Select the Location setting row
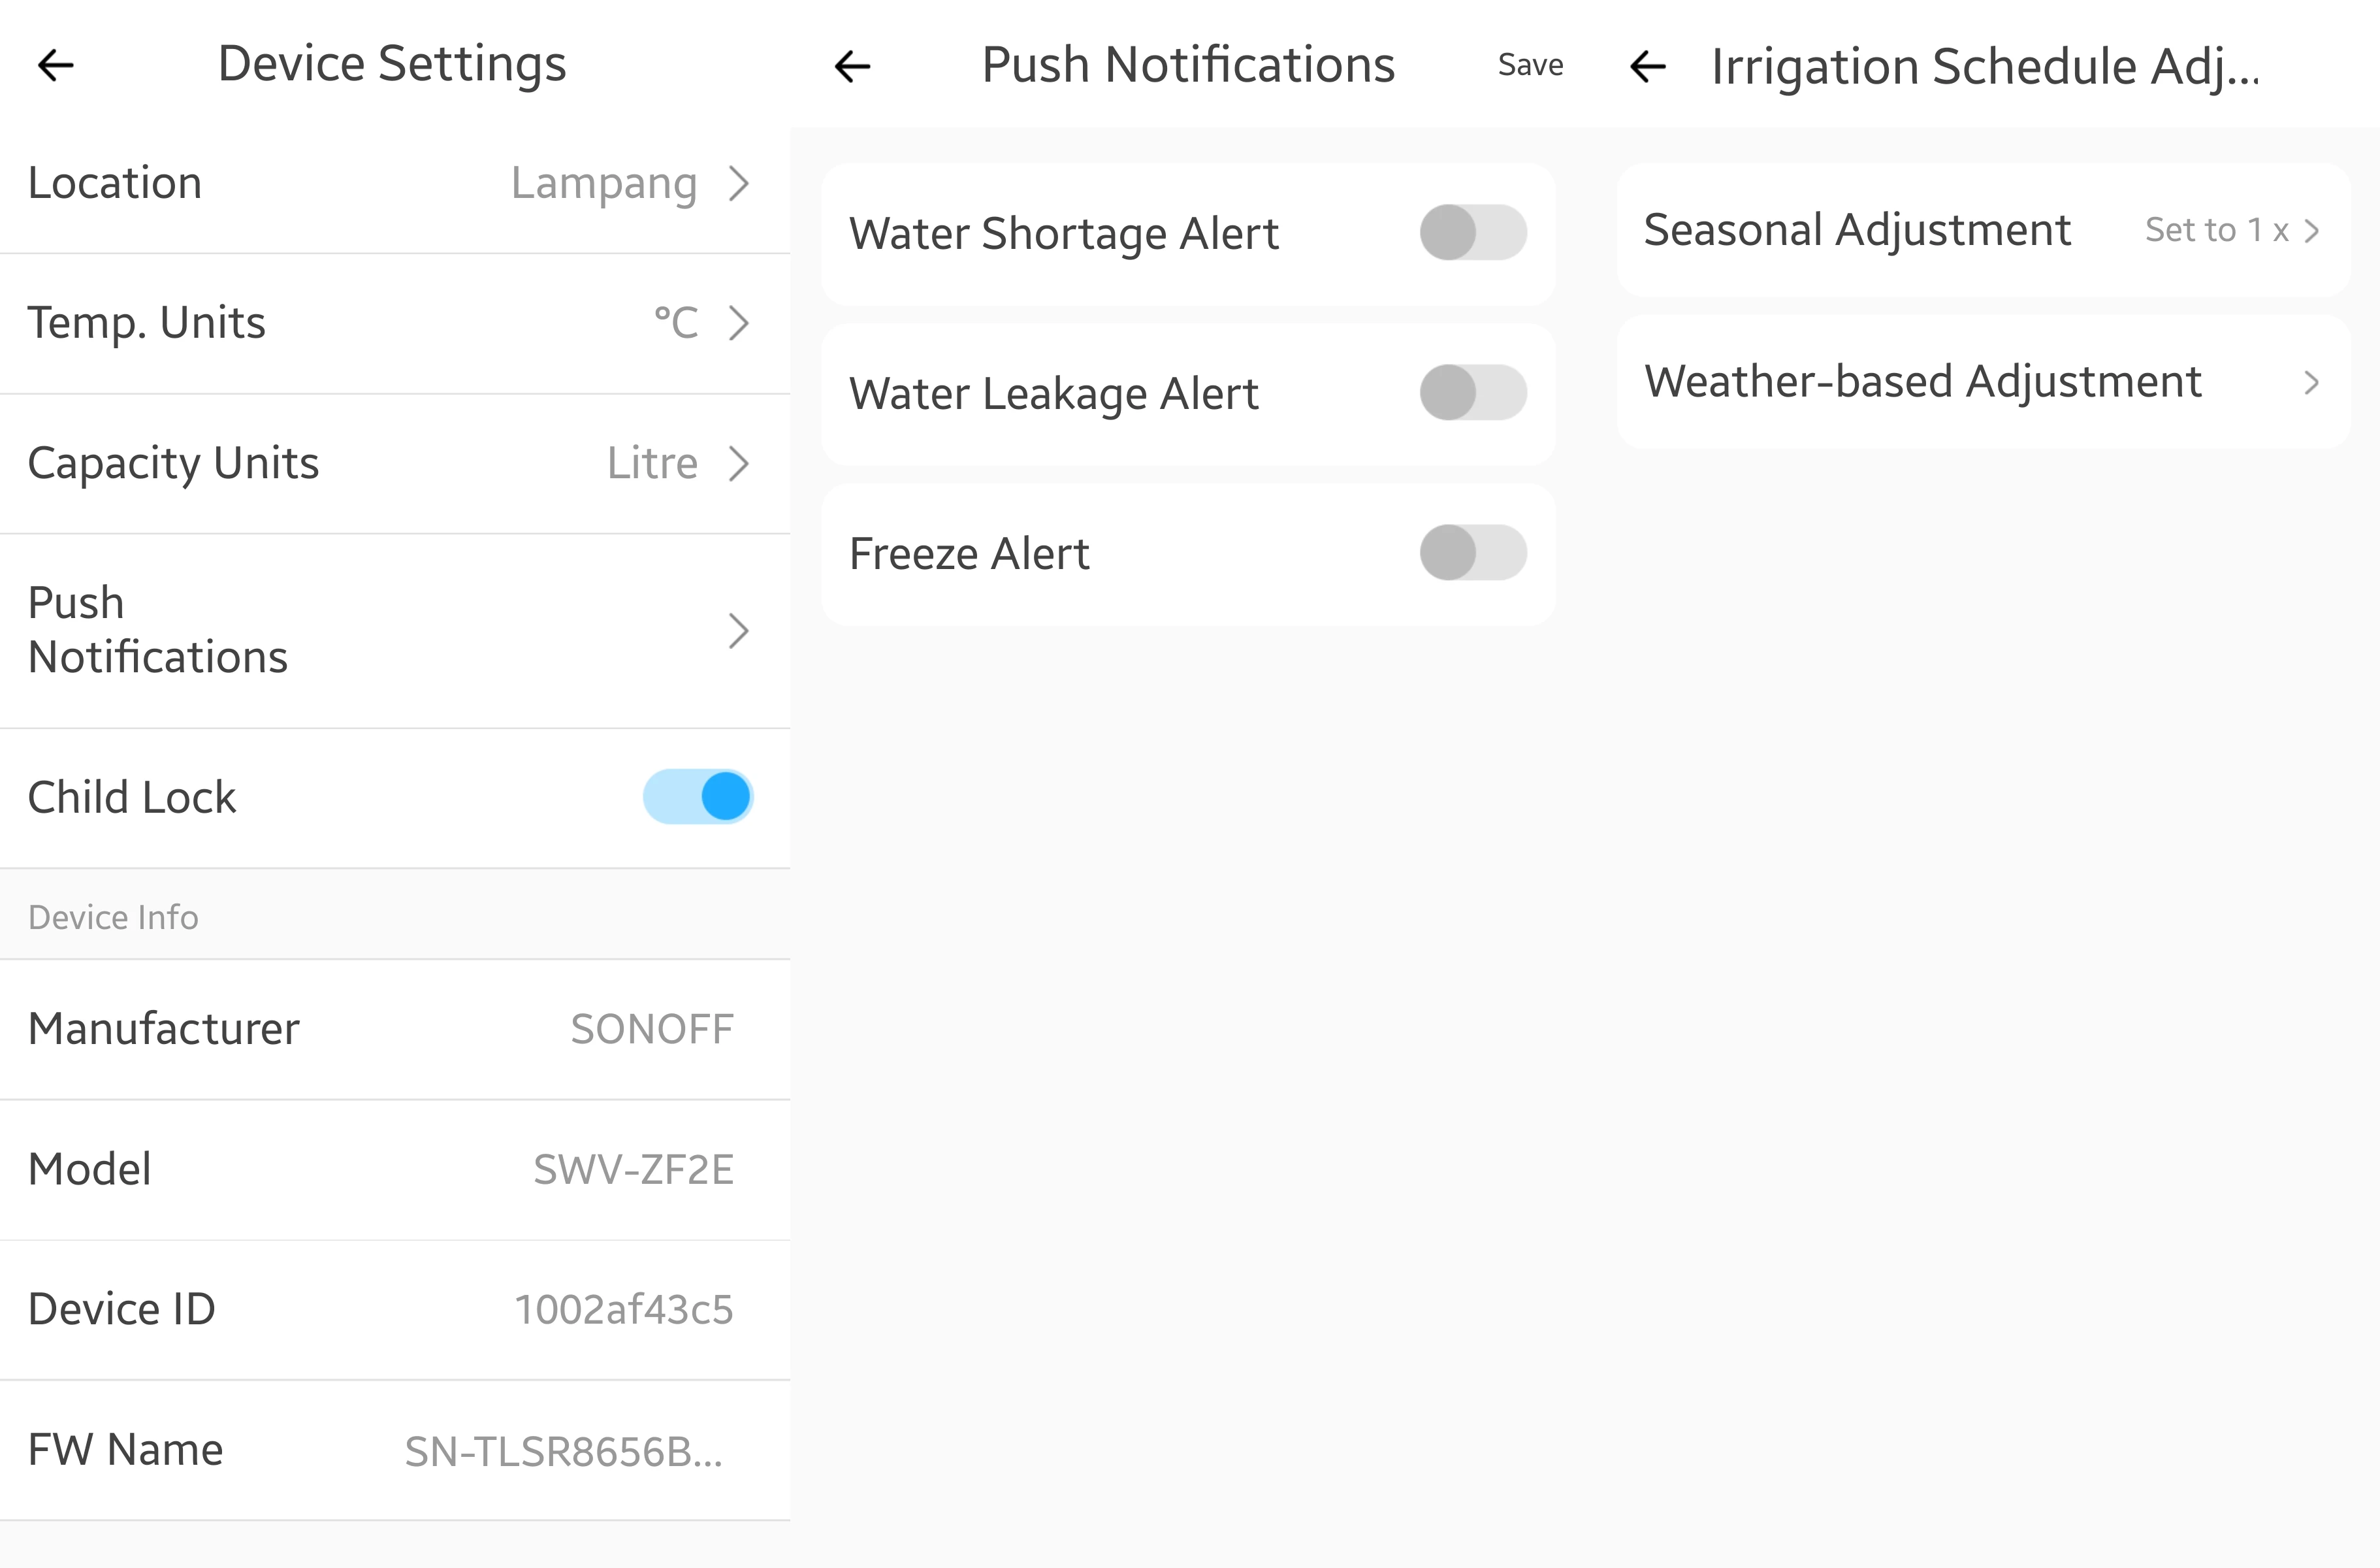2380x1568 pixels. [395, 183]
